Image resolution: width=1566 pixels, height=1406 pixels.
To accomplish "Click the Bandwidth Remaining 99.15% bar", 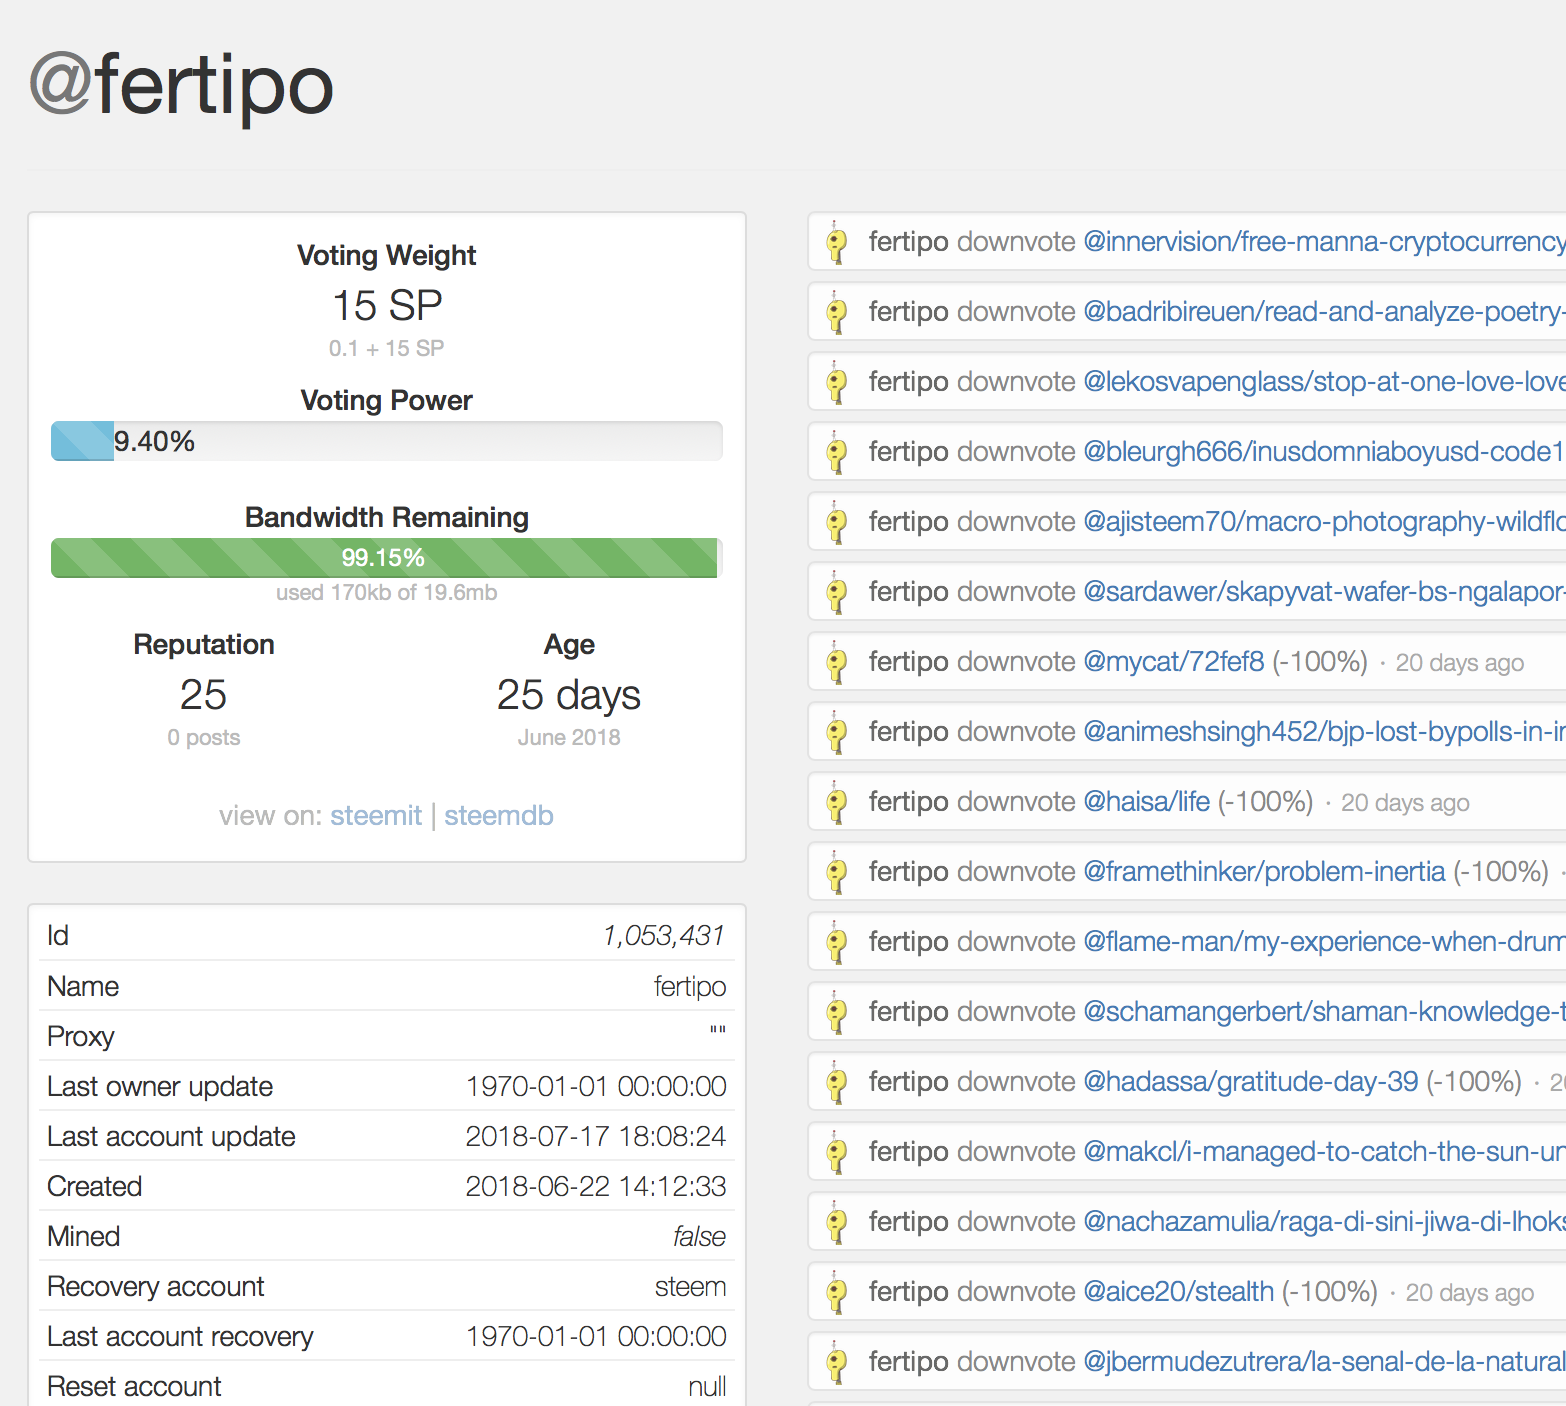I will pos(385,558).
